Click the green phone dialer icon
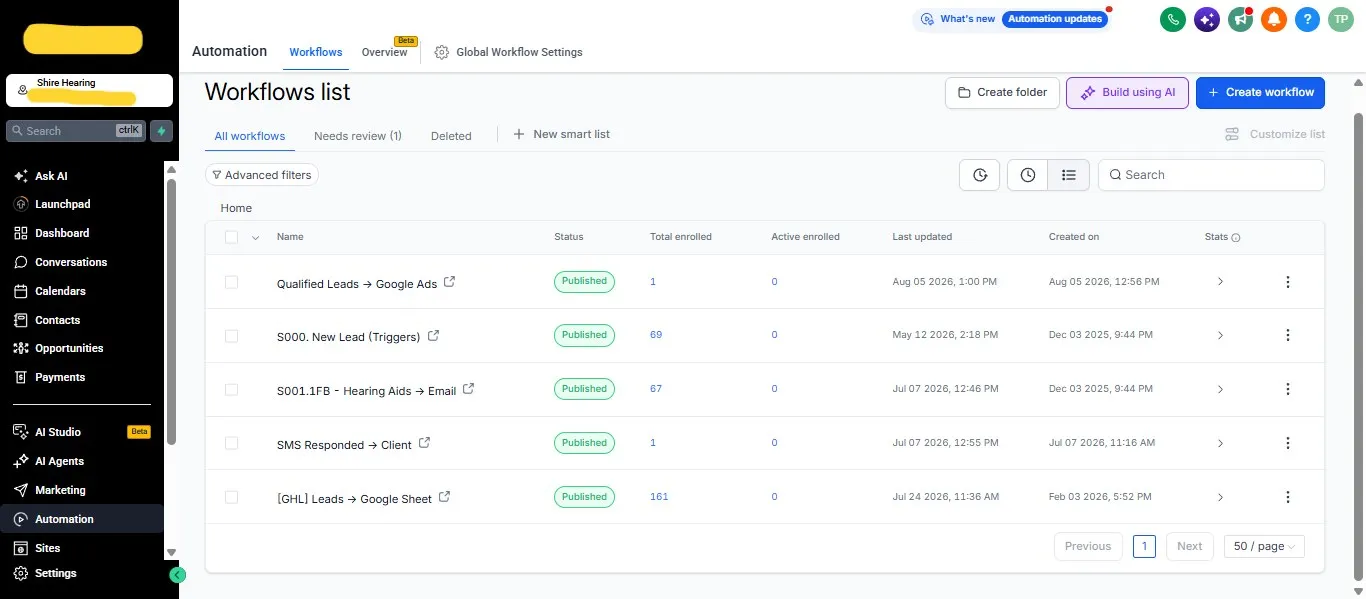Image resolution: width=1366 pixels, height=599 pixels. pos(1173,19)
